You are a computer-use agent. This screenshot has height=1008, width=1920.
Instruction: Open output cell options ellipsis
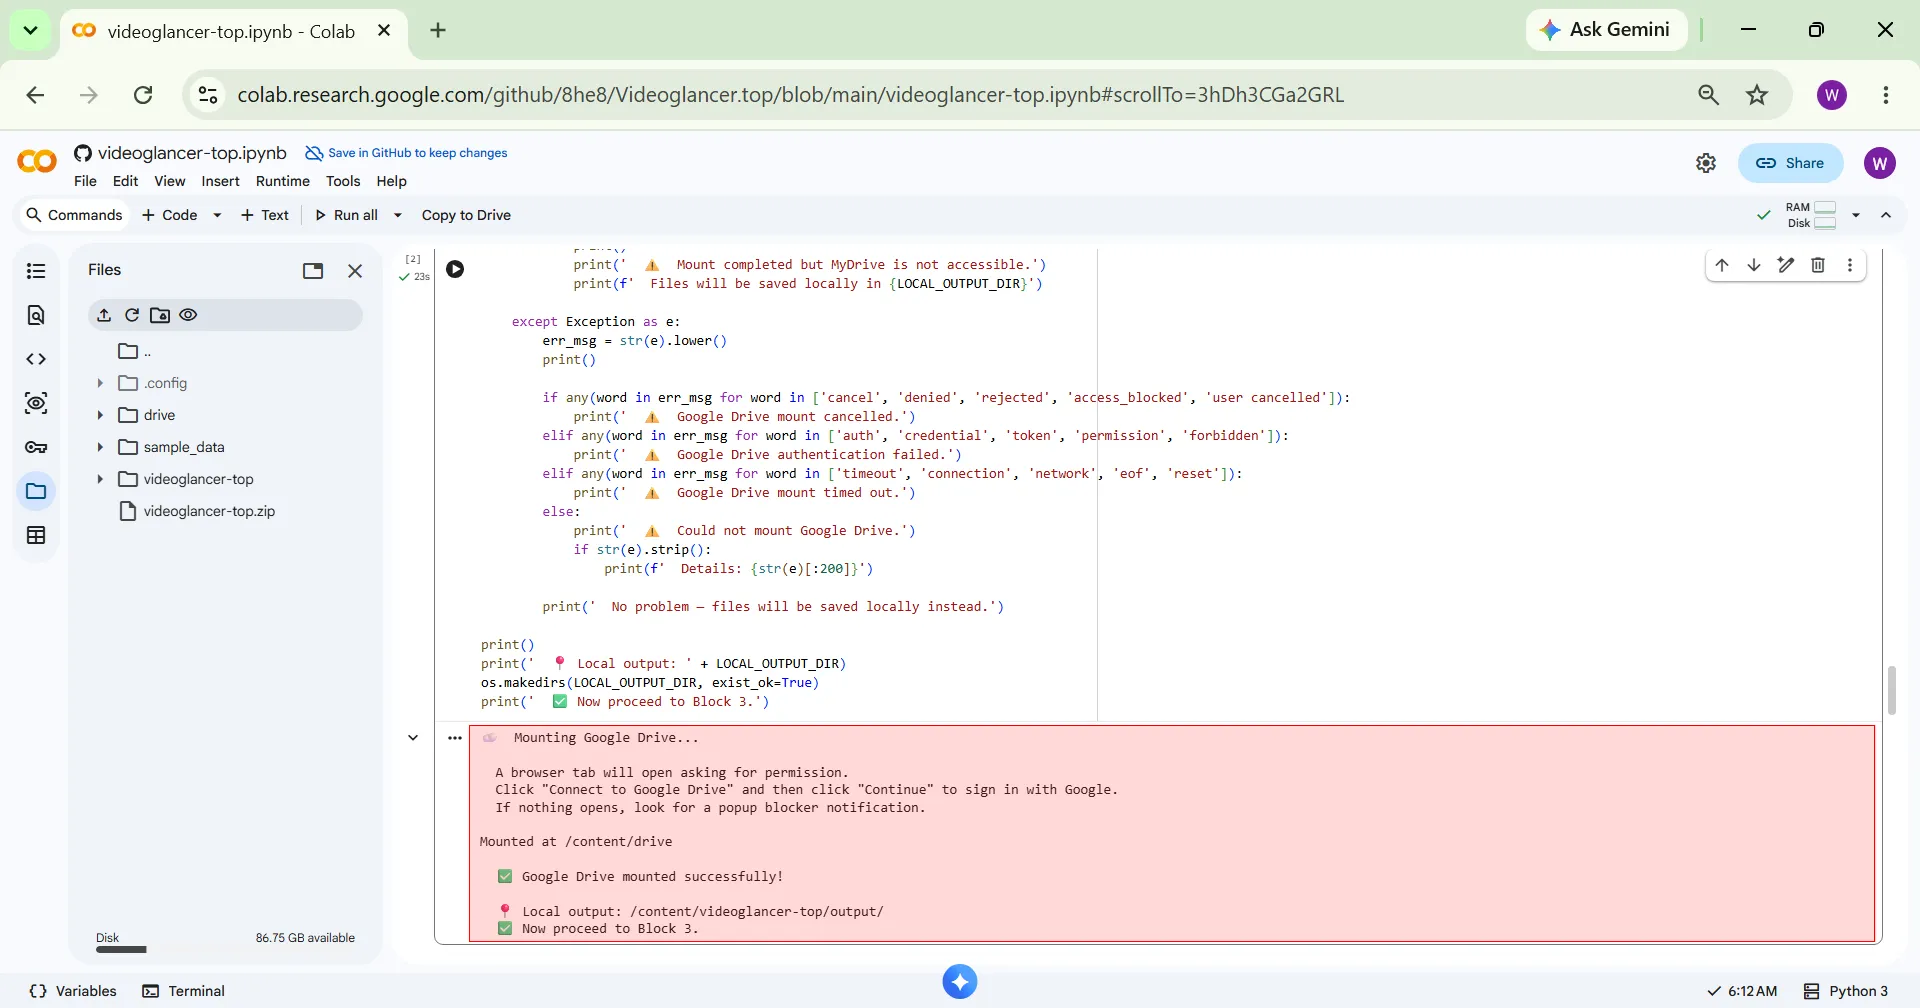455,738
